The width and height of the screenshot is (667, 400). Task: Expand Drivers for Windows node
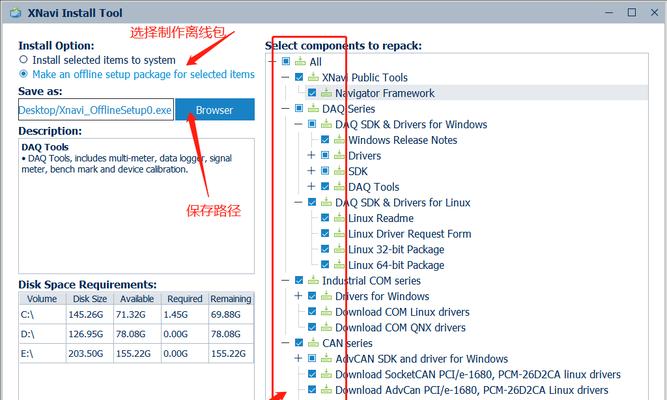pyautogui.click(x=298, y=296)
